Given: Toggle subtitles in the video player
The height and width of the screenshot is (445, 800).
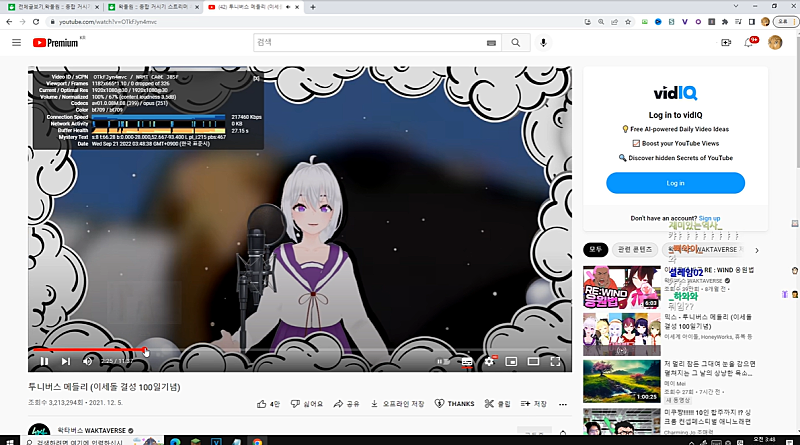Looking at the screenshot, I should click(467, 361).
